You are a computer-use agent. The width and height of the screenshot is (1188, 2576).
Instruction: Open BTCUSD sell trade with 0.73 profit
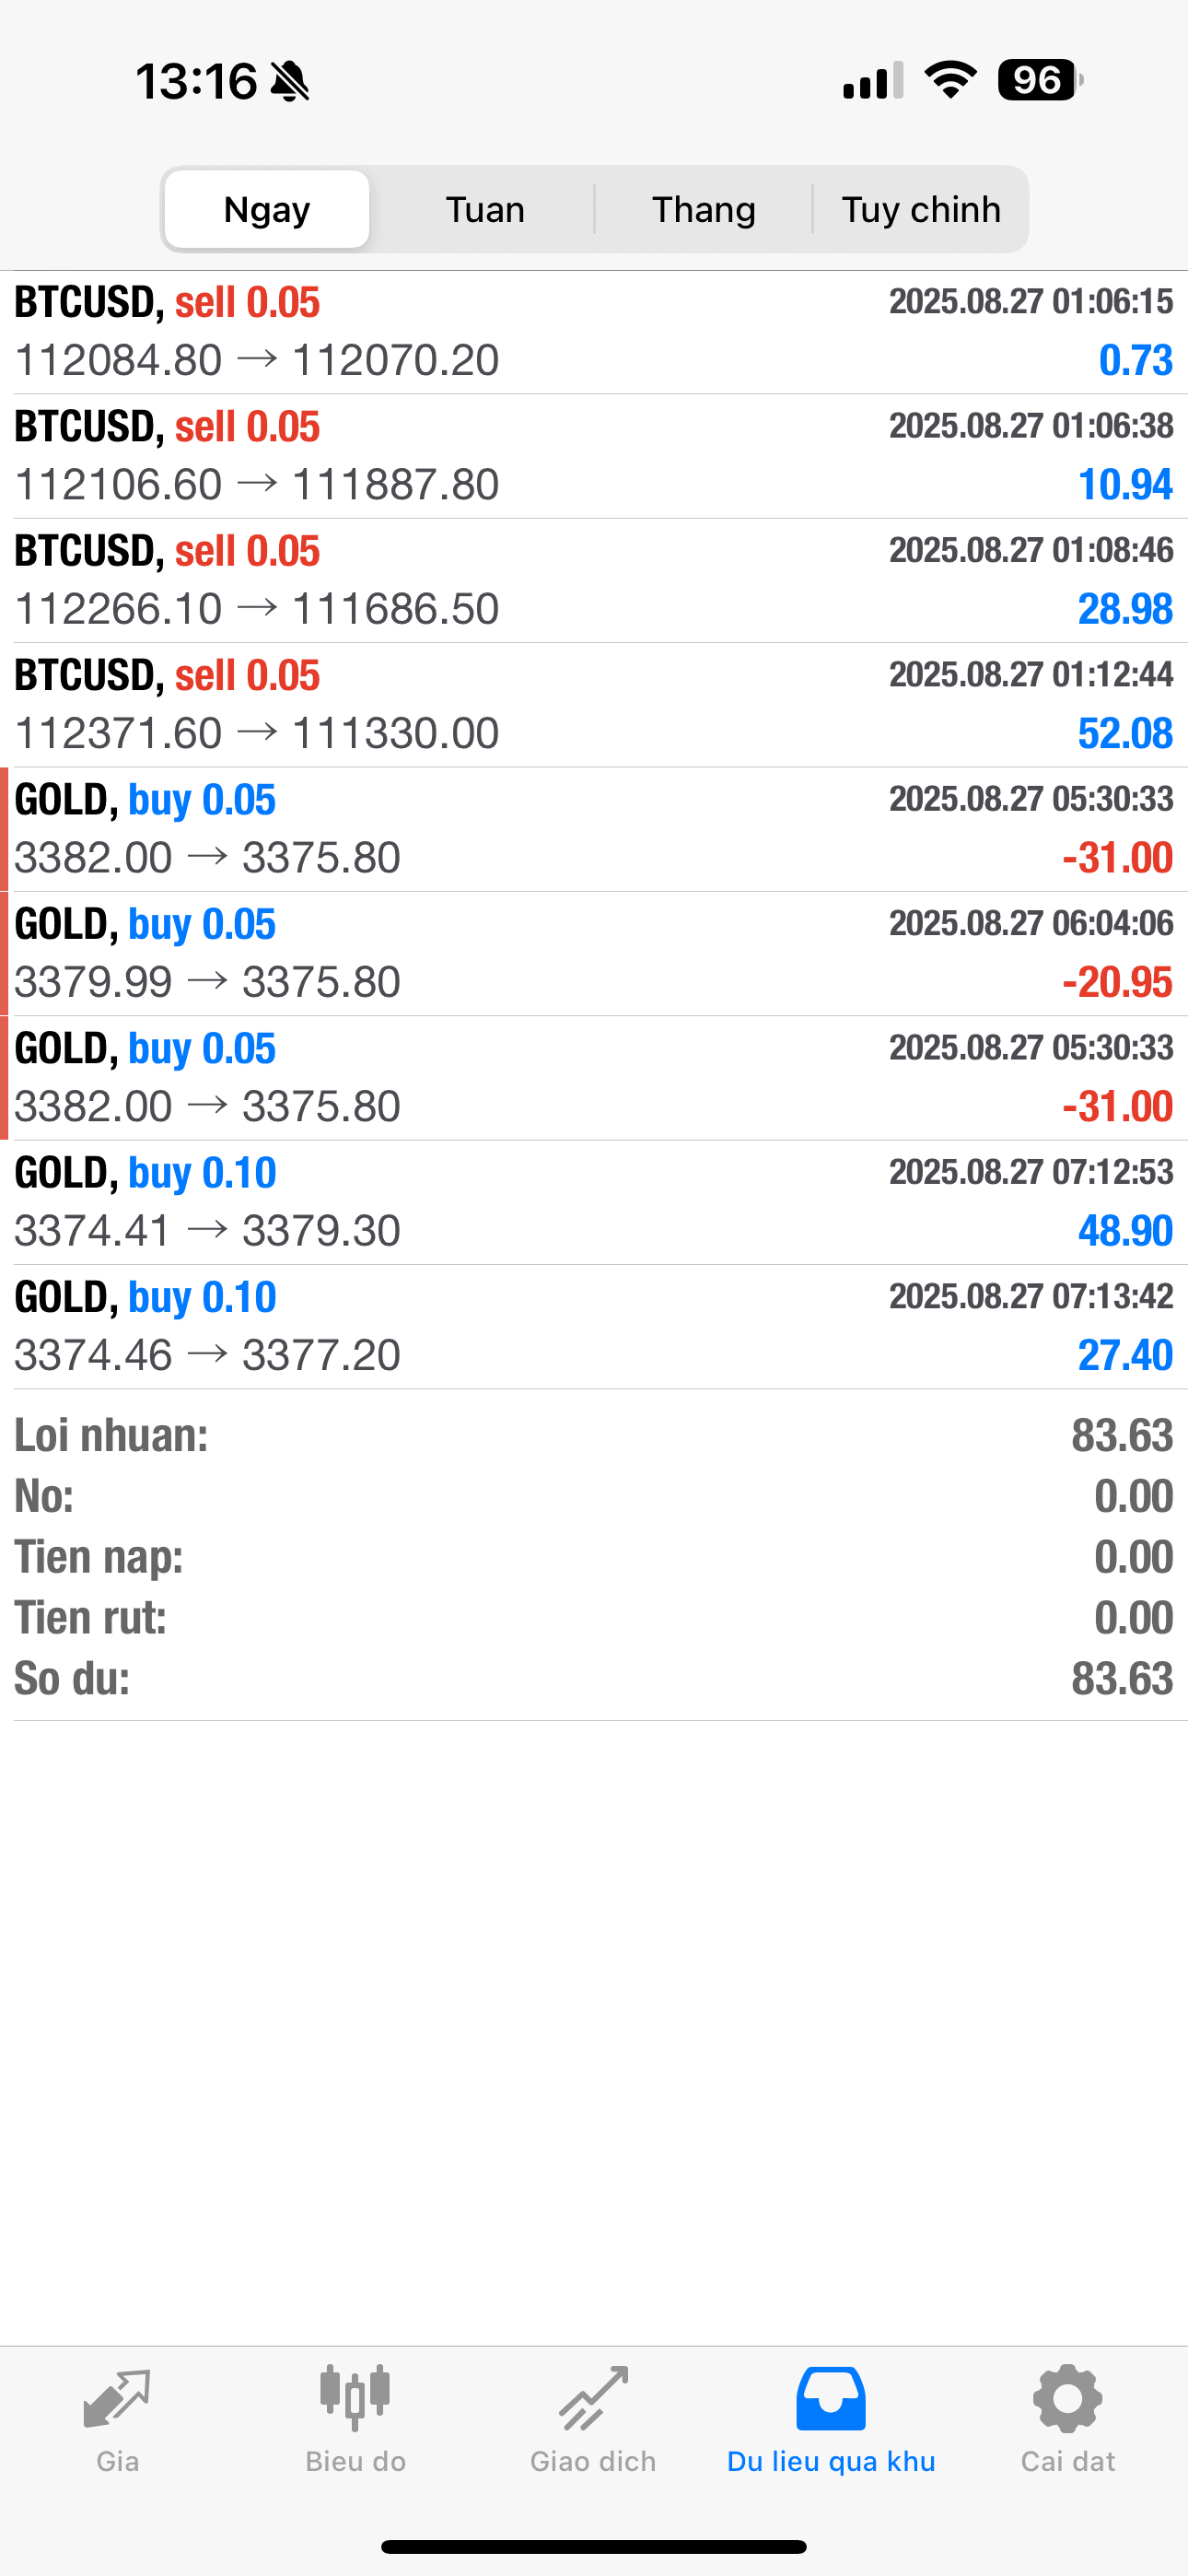[x=594, y=332]
